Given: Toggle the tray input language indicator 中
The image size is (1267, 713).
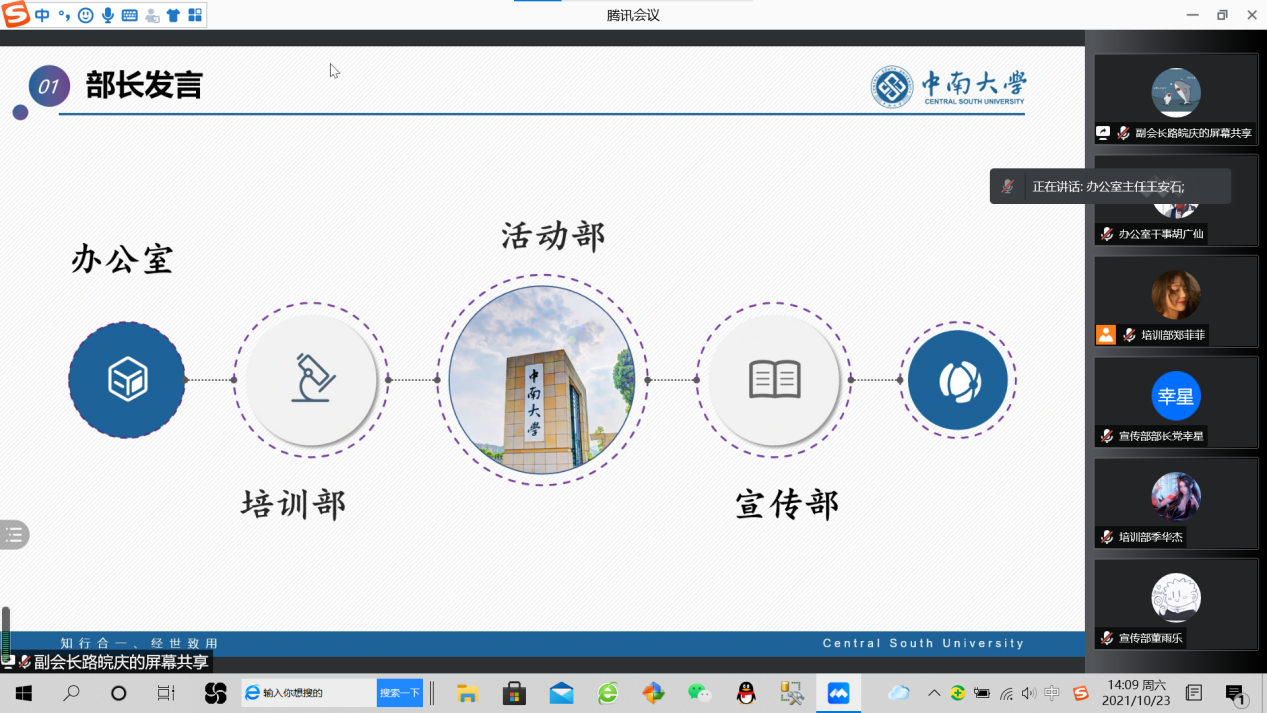Looking at the screenshot, I should pyautogui.click(x=1052, y=693).
